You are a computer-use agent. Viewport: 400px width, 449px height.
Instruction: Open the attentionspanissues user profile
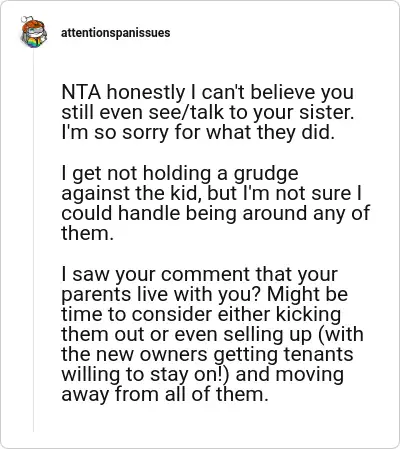click(115, 33)
